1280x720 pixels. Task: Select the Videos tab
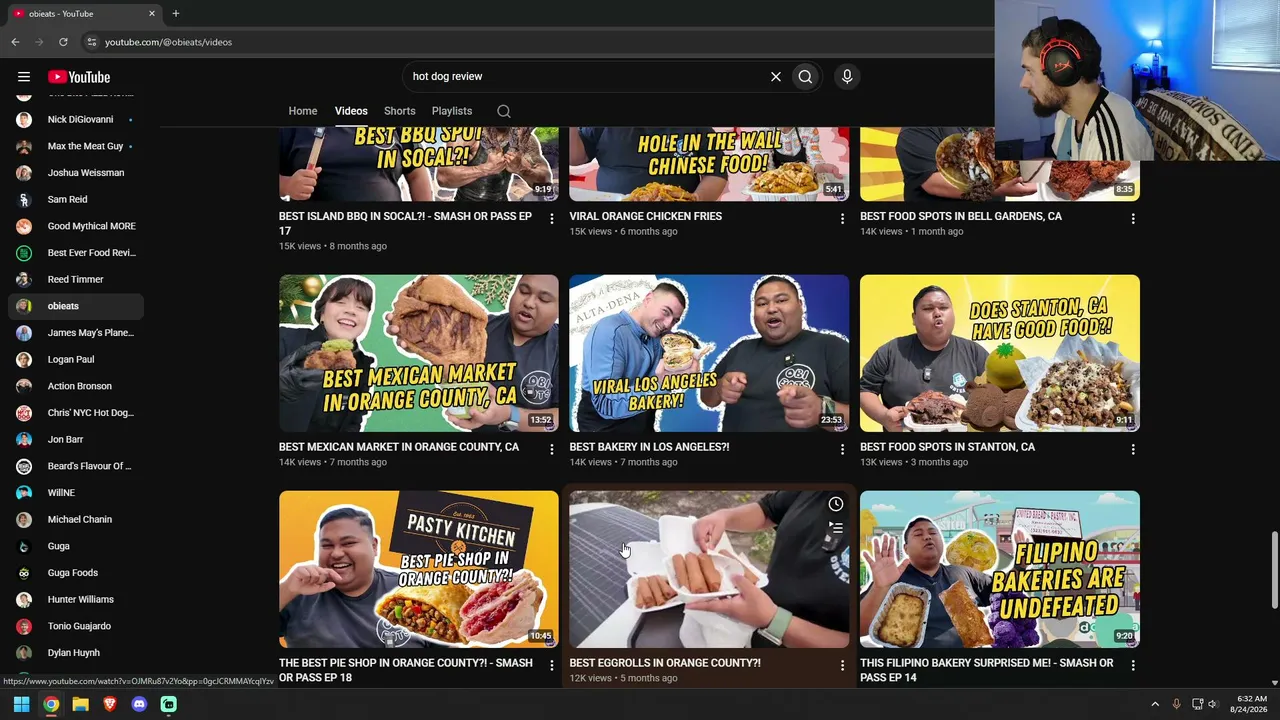[x=351, y=111]
